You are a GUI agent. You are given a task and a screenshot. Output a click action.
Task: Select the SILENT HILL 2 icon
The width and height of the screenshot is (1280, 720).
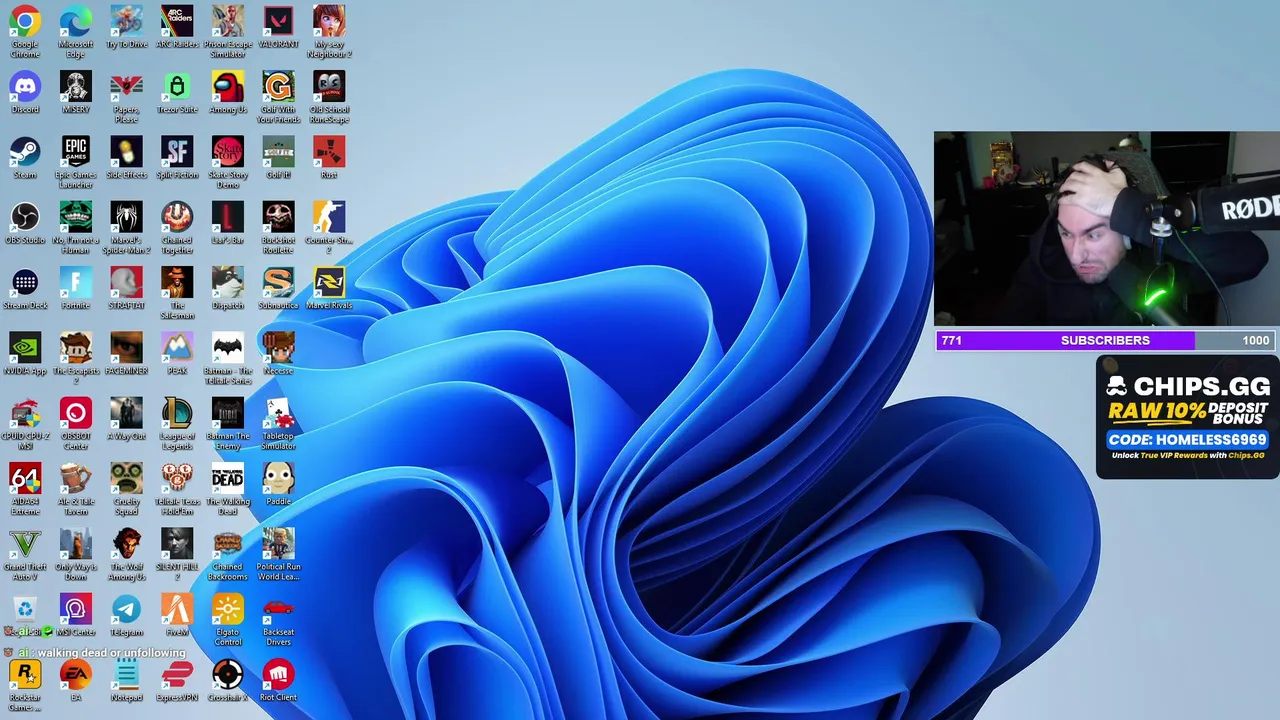(177, 544)
